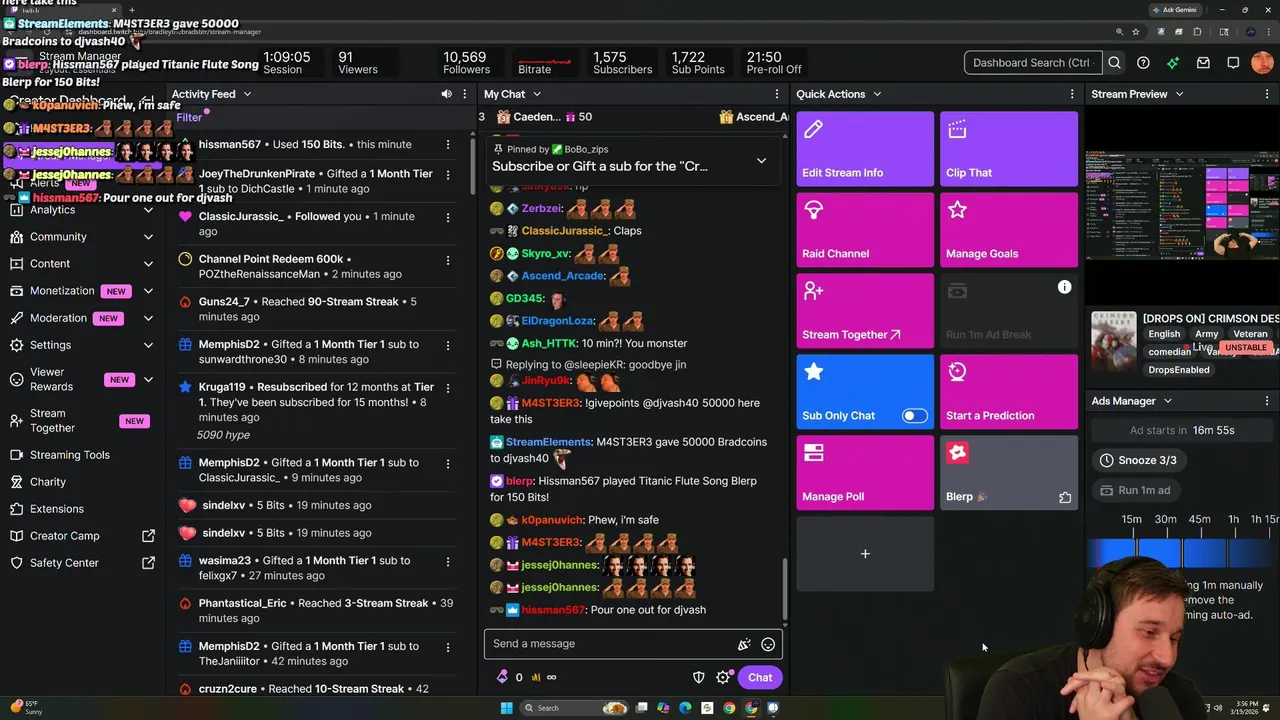The width and height of the screenshot is (1280, 720).
Task: Expand the Viewer Rewards sidebar section
Action: click(x=148, y=380)
